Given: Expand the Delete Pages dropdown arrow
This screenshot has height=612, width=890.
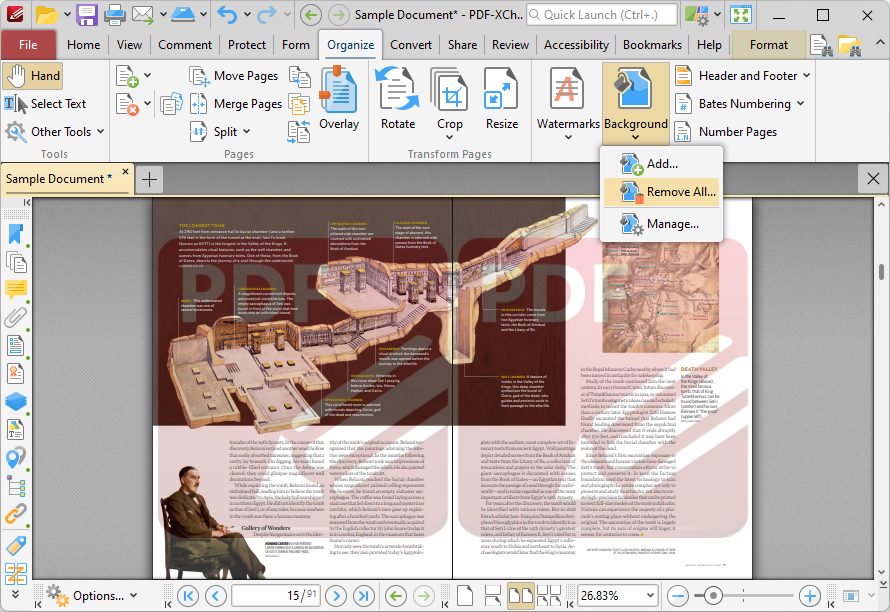Looking at the screenshot, I should [x=148, y=103].
